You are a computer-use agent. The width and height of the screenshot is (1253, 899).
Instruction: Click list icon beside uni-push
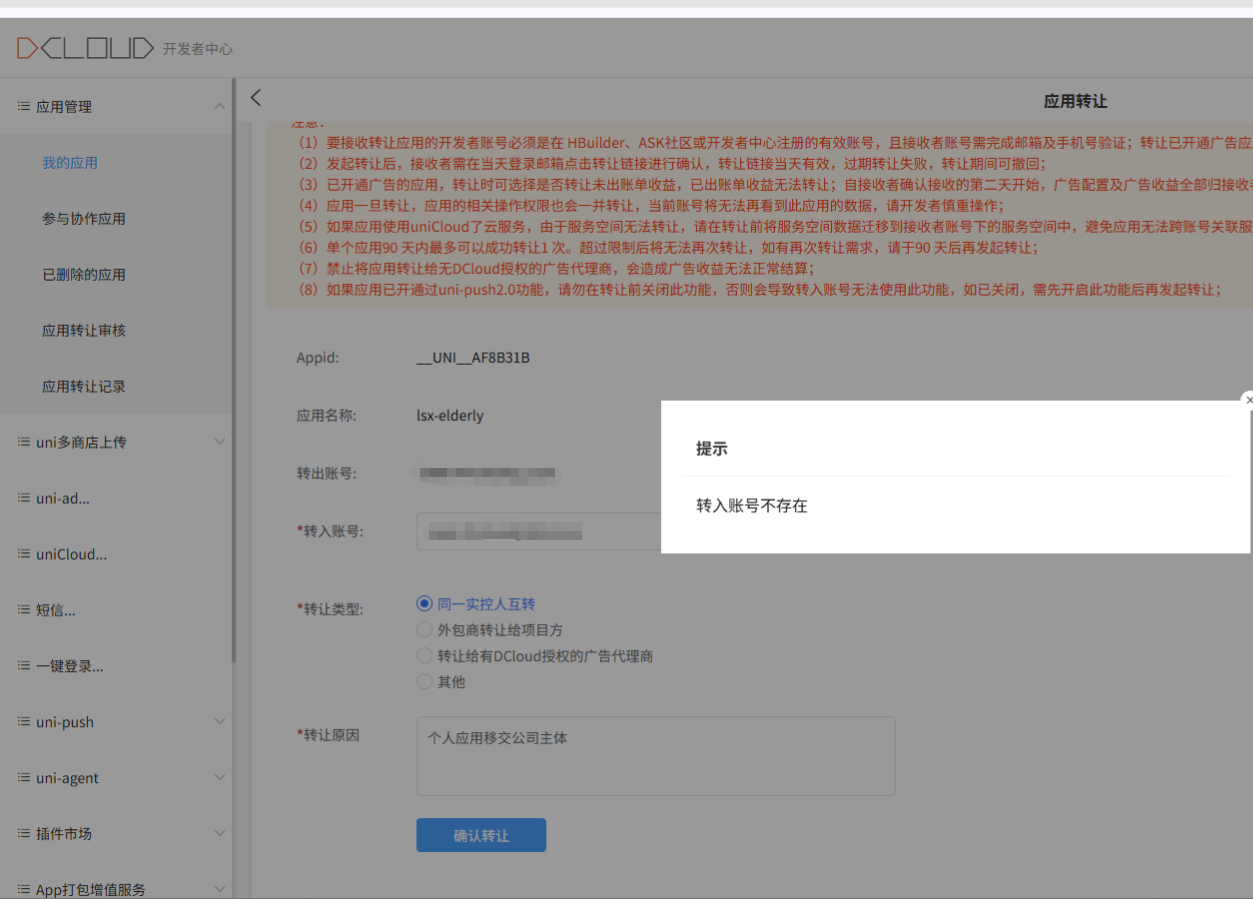coord(24,722)
